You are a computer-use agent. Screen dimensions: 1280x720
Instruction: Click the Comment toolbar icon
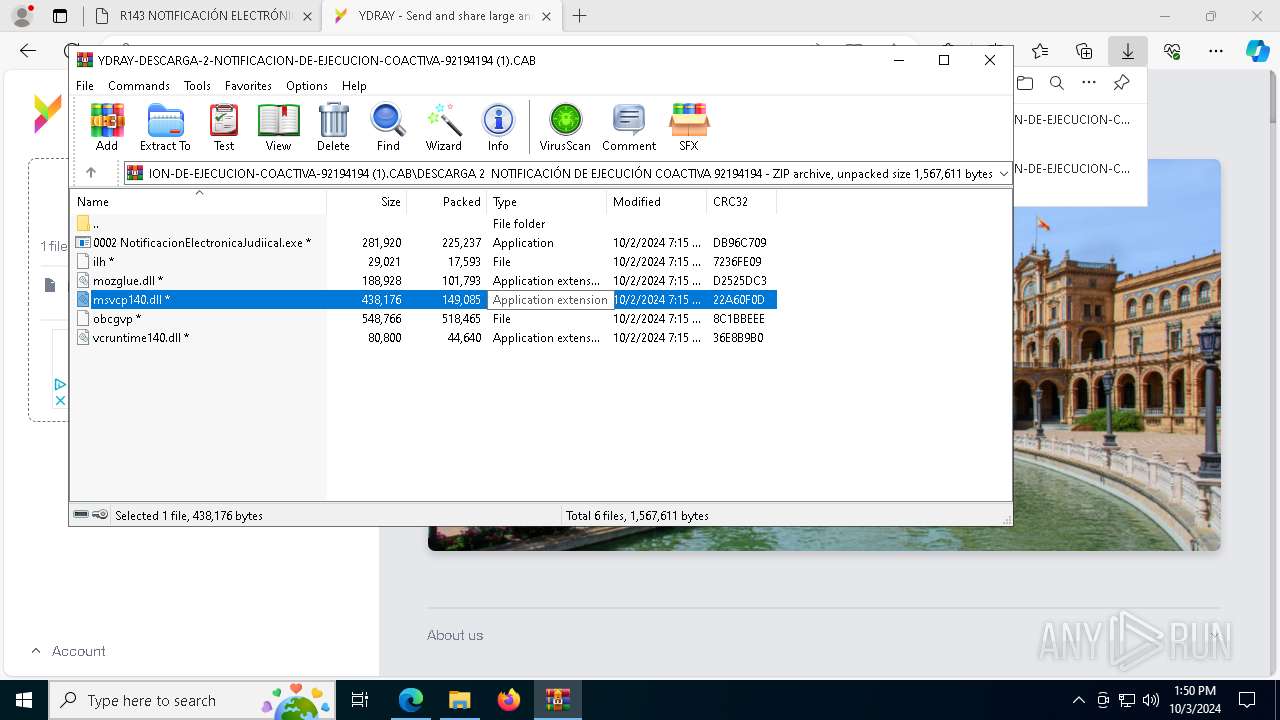629,127
